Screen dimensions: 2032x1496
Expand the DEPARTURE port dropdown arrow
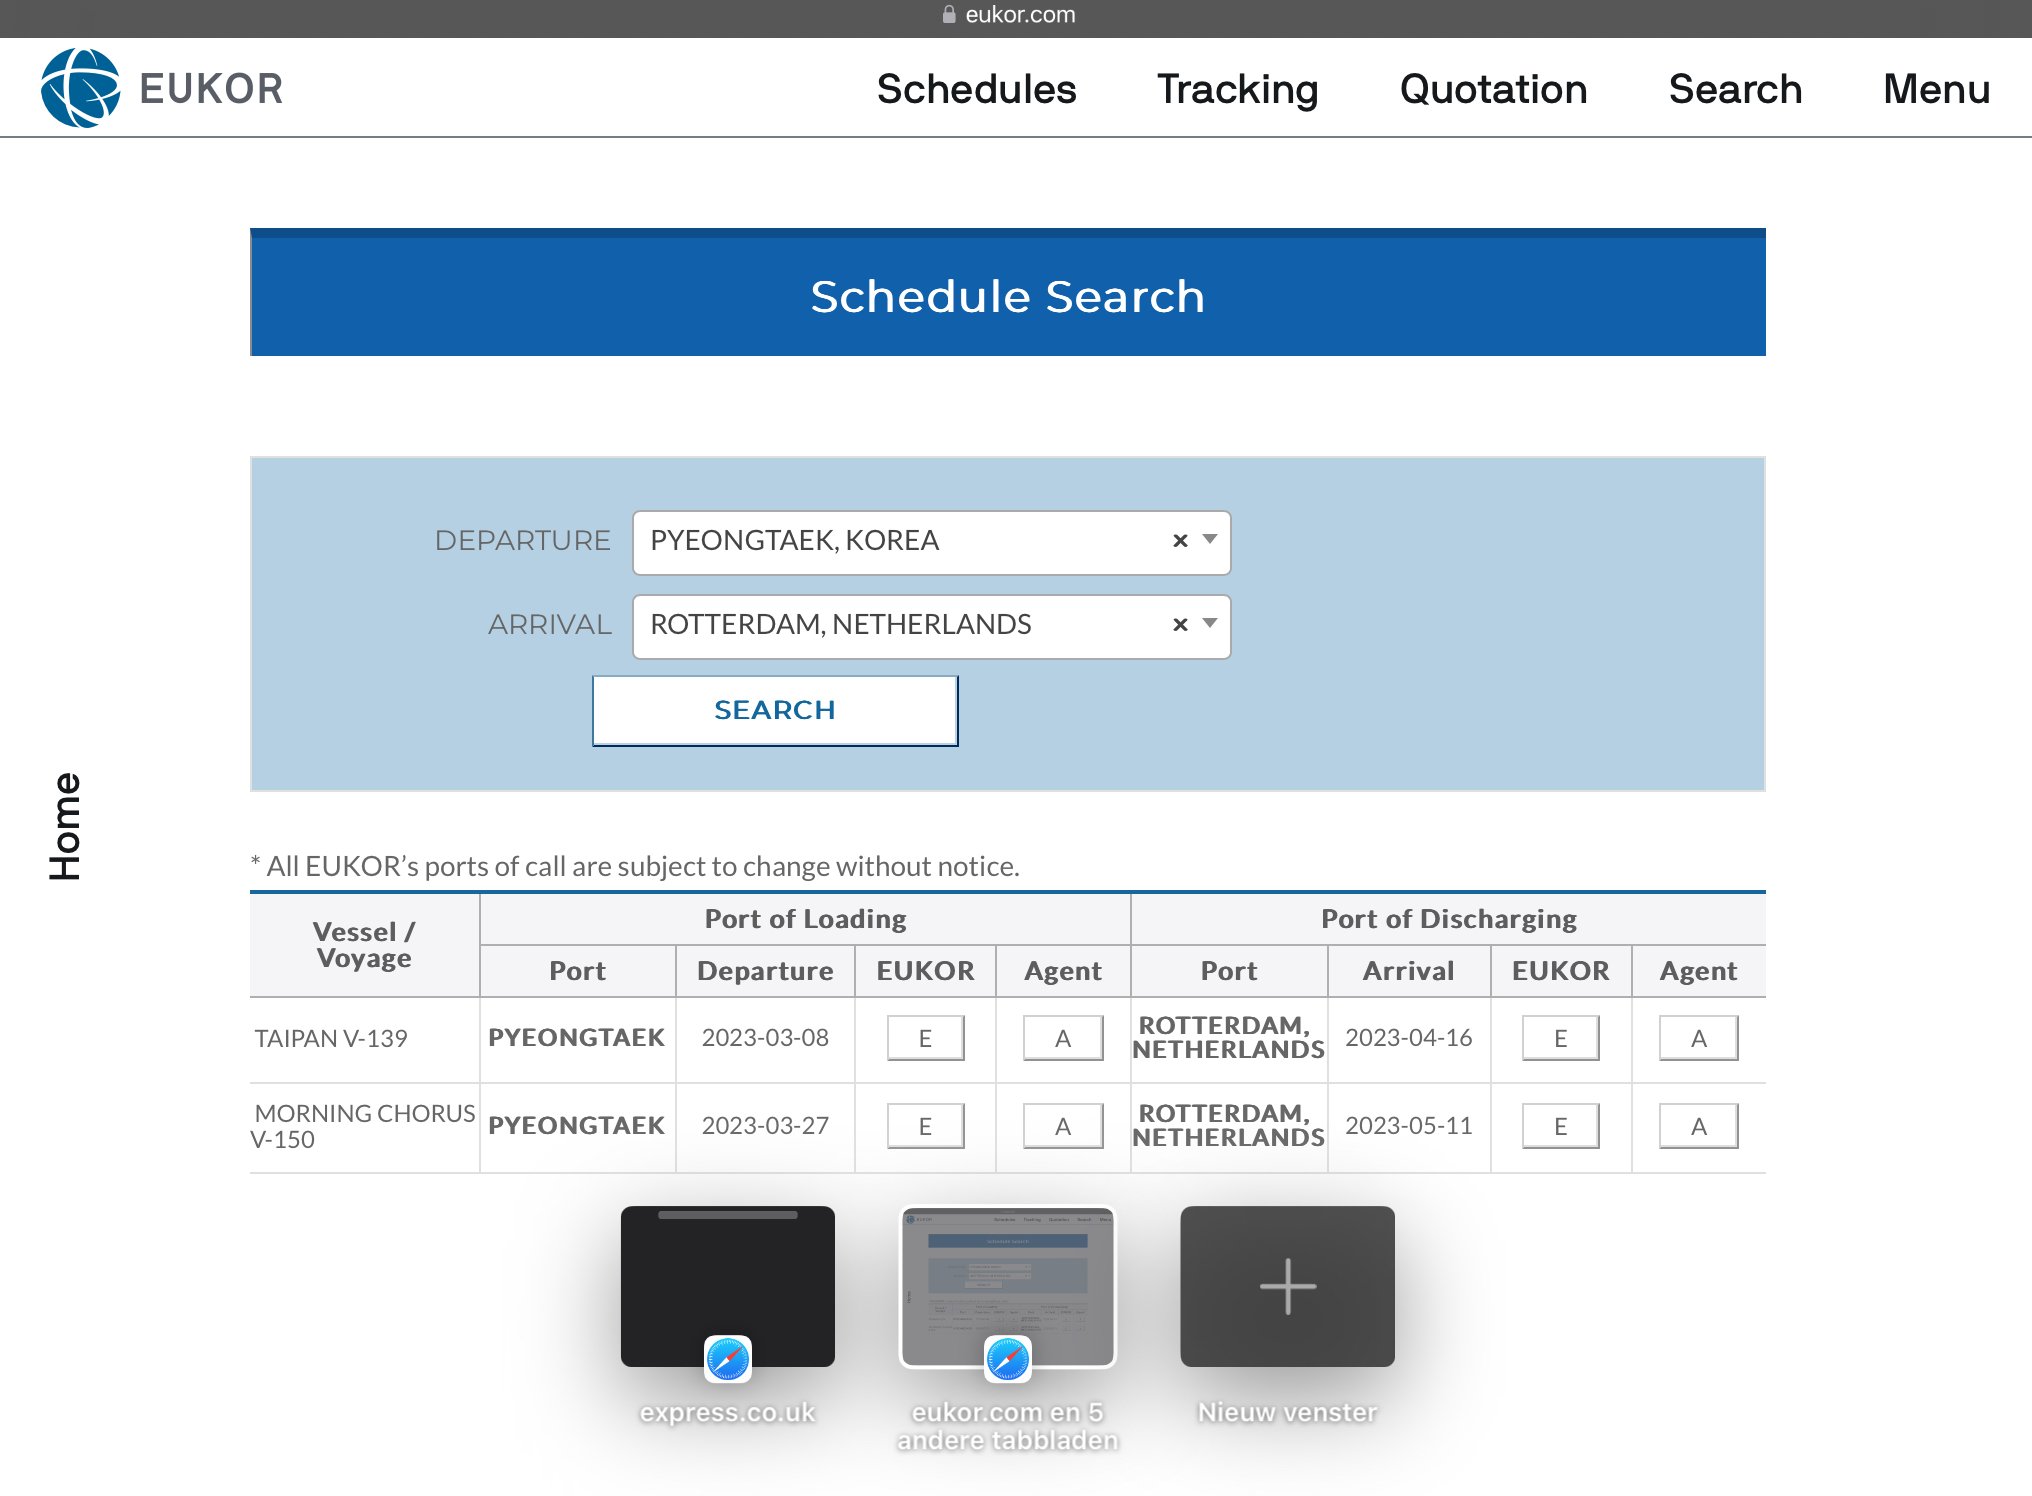click(x=1210, y=540)
